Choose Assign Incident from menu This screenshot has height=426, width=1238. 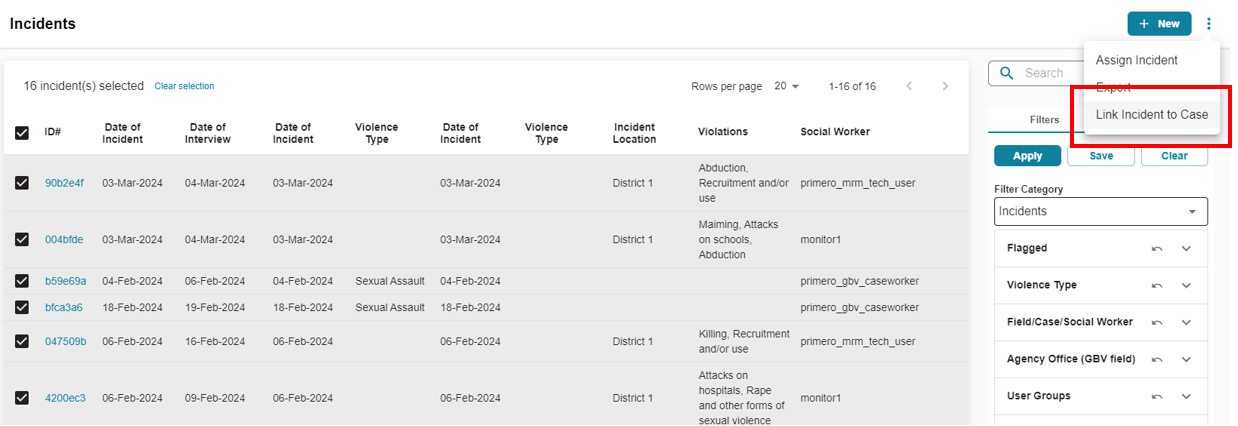(1151, 60)
